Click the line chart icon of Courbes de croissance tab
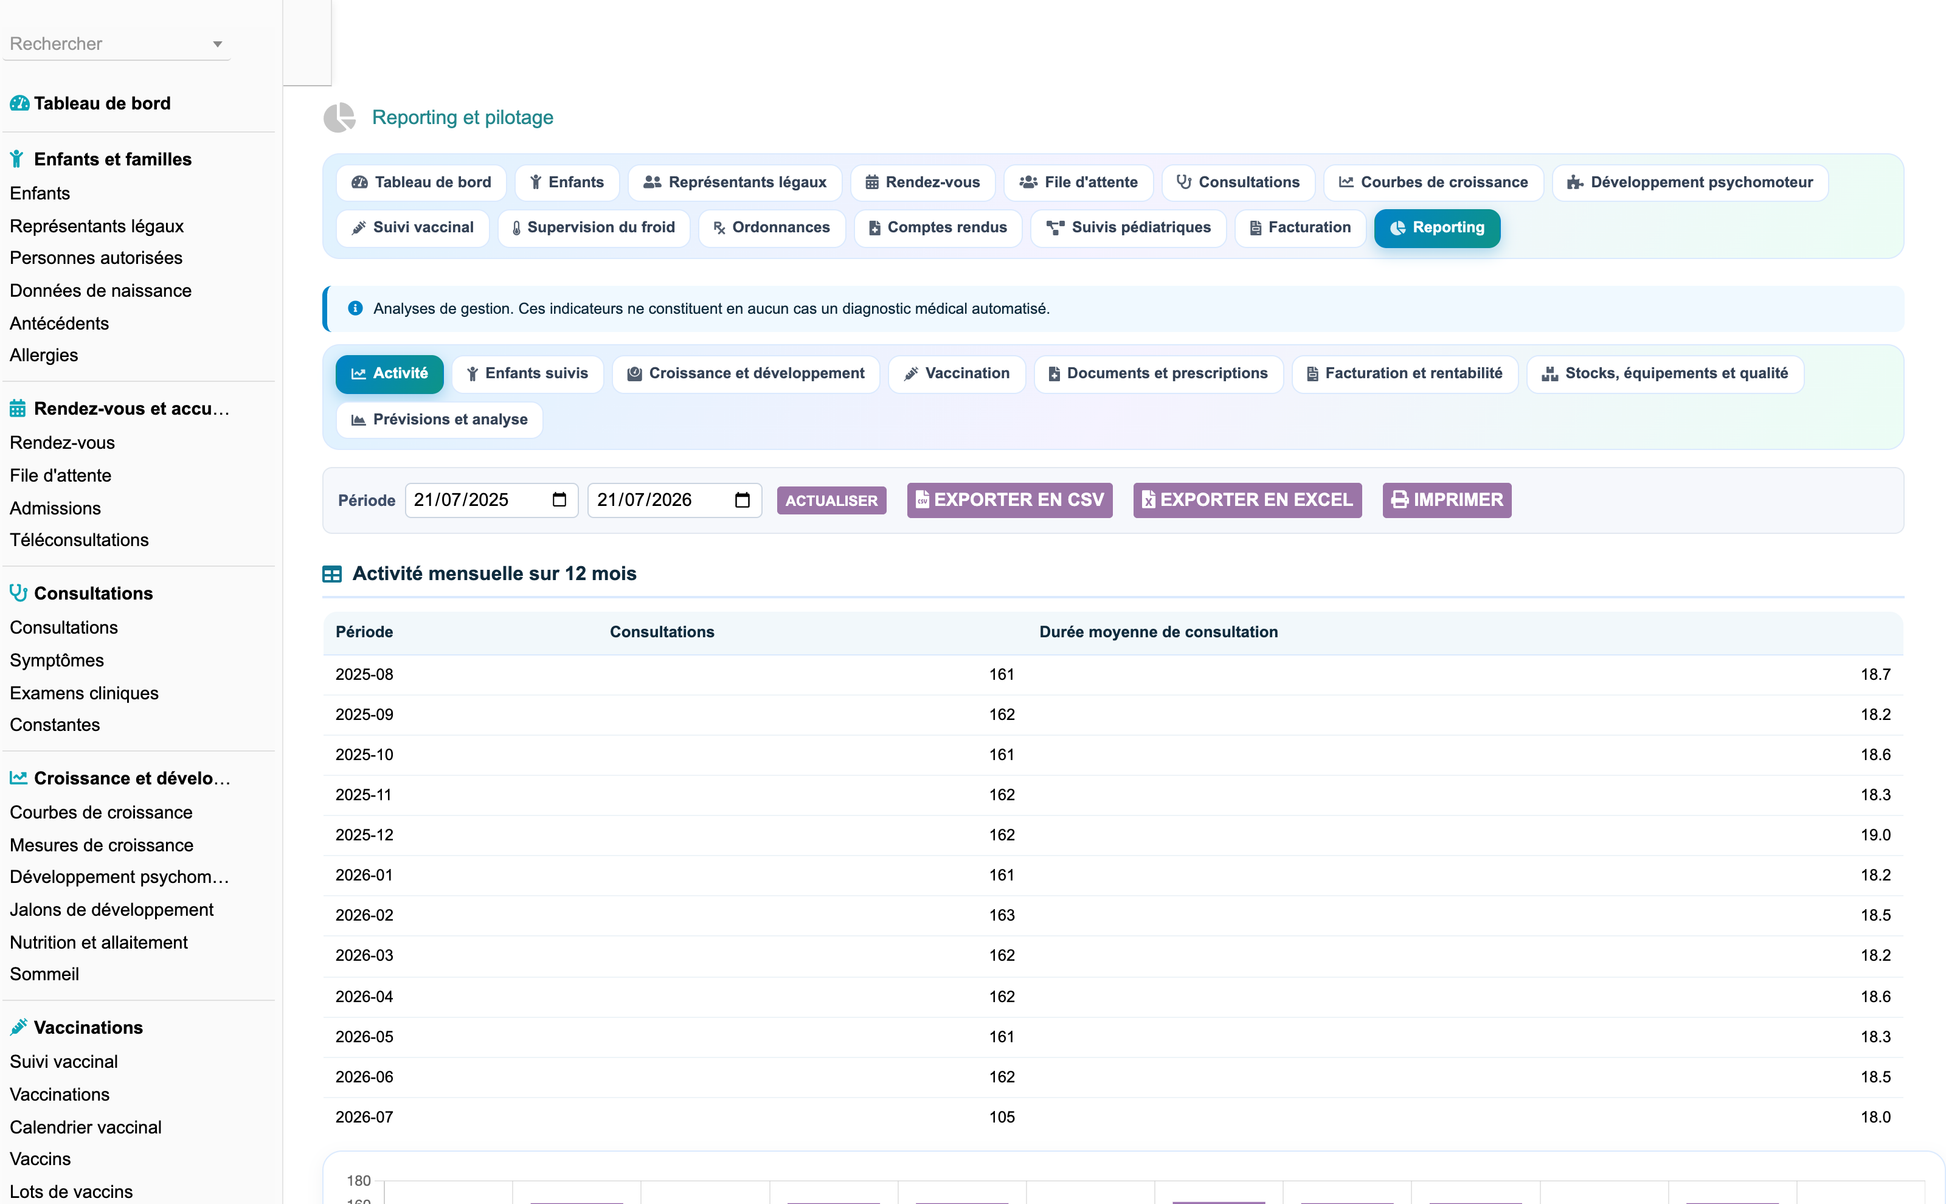The height and width of the screenshot is (1204, 1946). pos(1346,182)
